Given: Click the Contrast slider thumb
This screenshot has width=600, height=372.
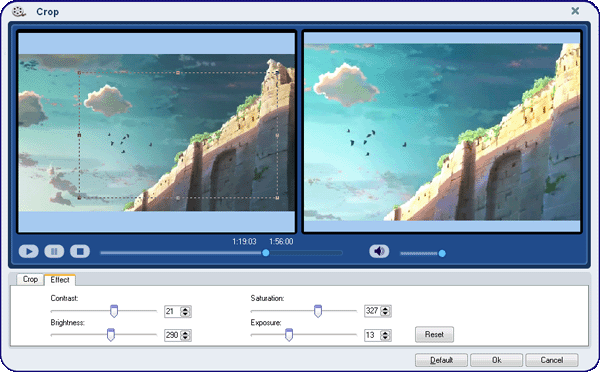Looking at the screenshot, I should coord(114,311).
